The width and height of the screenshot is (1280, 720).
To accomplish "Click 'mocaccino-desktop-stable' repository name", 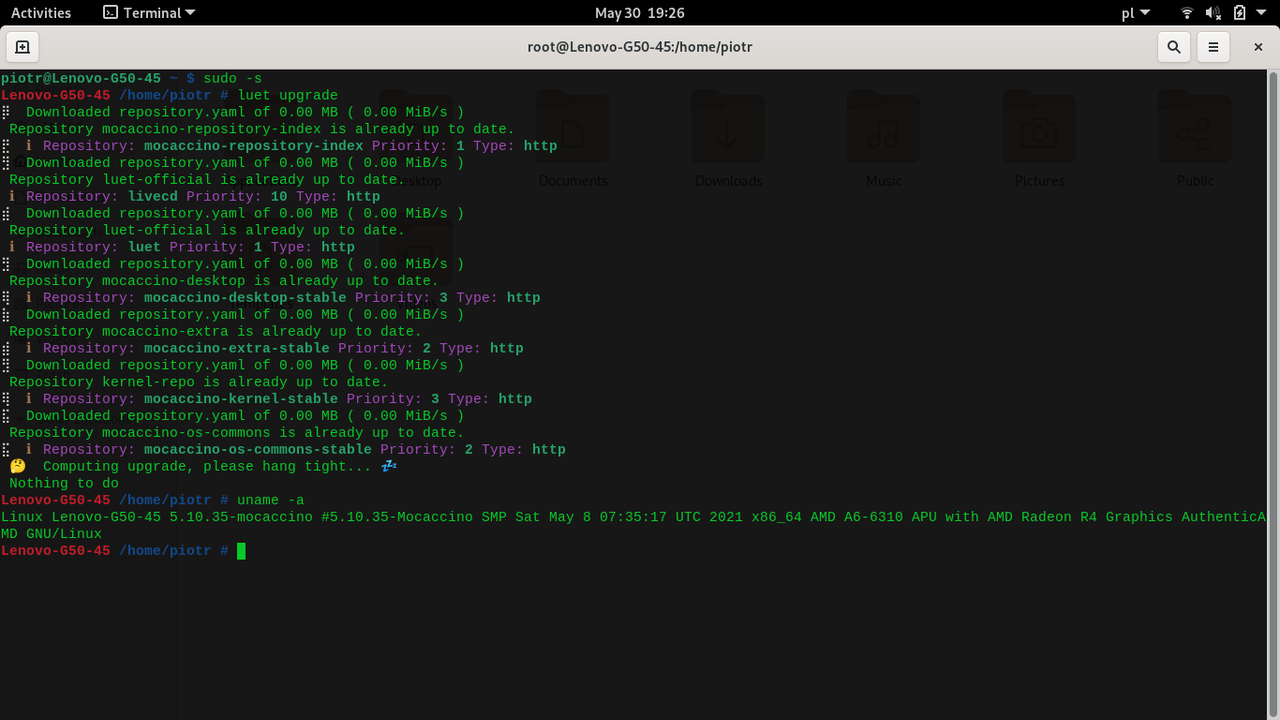I will (x=245, y=298).
